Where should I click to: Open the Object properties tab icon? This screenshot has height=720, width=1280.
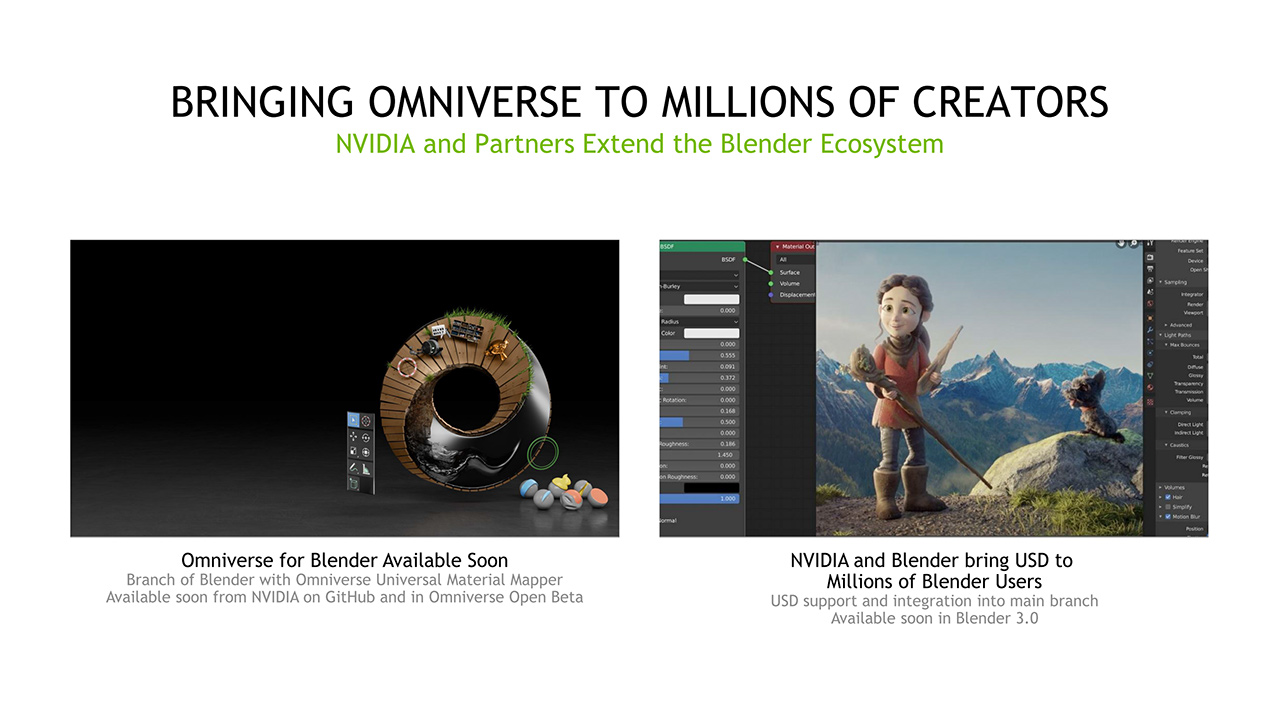point(1150,316)
